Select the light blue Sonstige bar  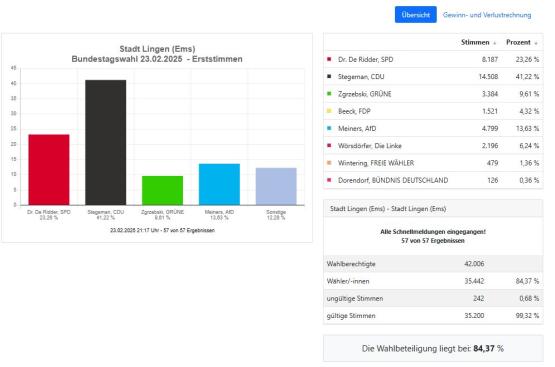click(276, 187)
